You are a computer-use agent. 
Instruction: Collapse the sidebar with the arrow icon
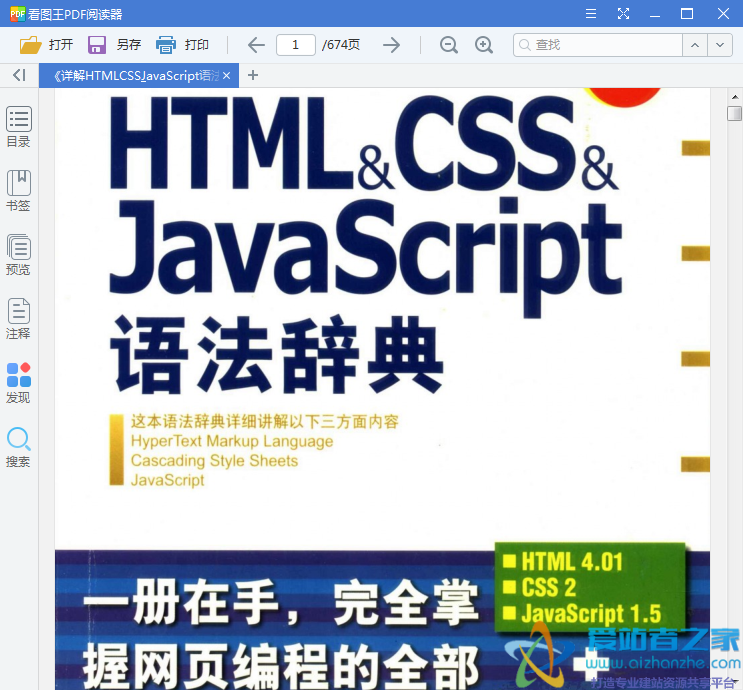pyautogui.click(x=19, y=75)
